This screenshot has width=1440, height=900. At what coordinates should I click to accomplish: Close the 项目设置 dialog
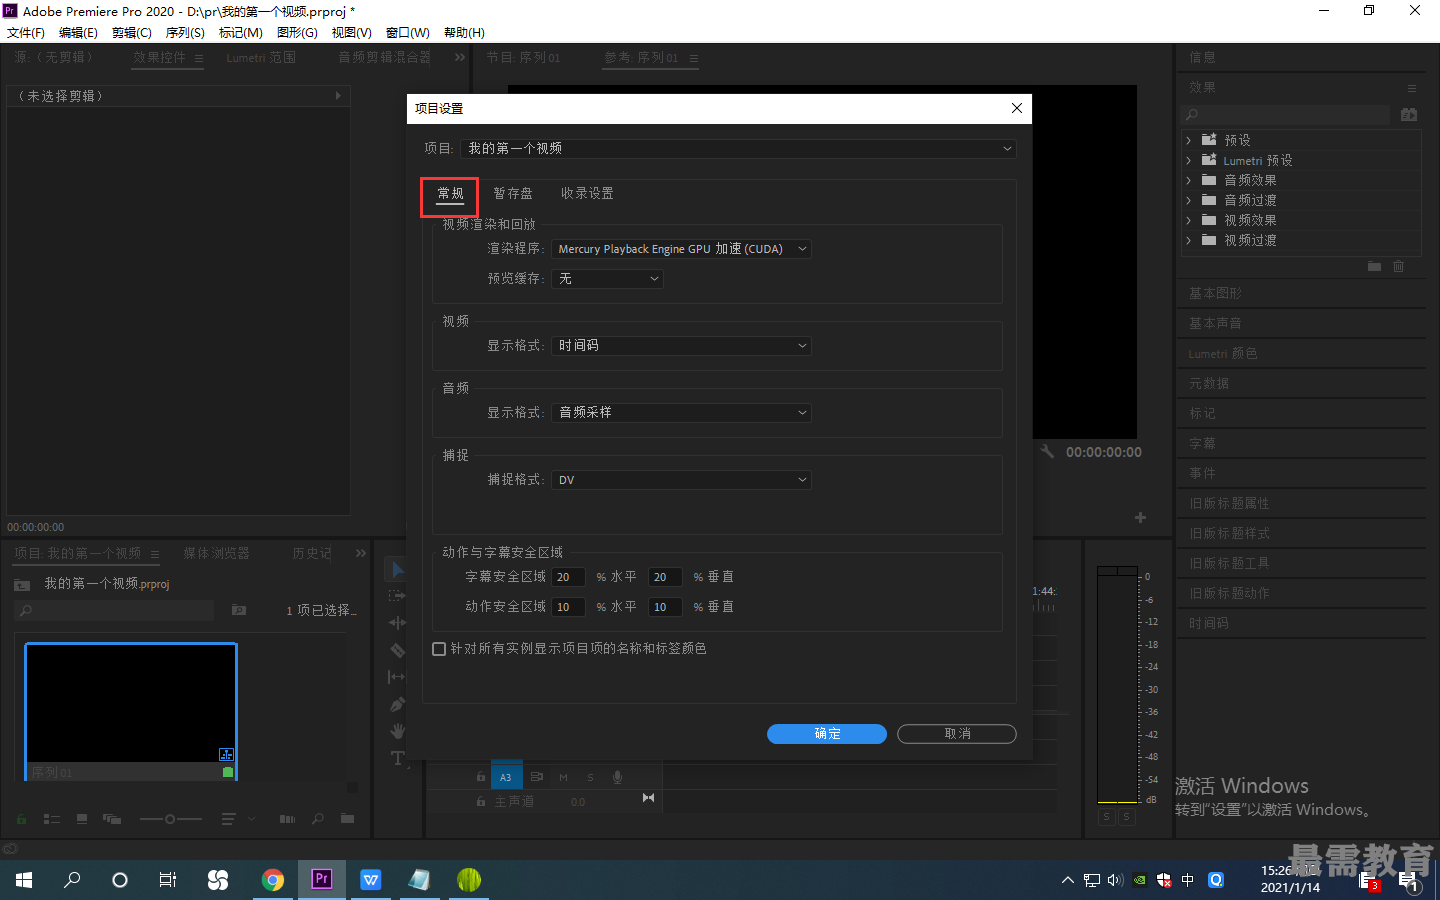click(x=1017, y=108)
